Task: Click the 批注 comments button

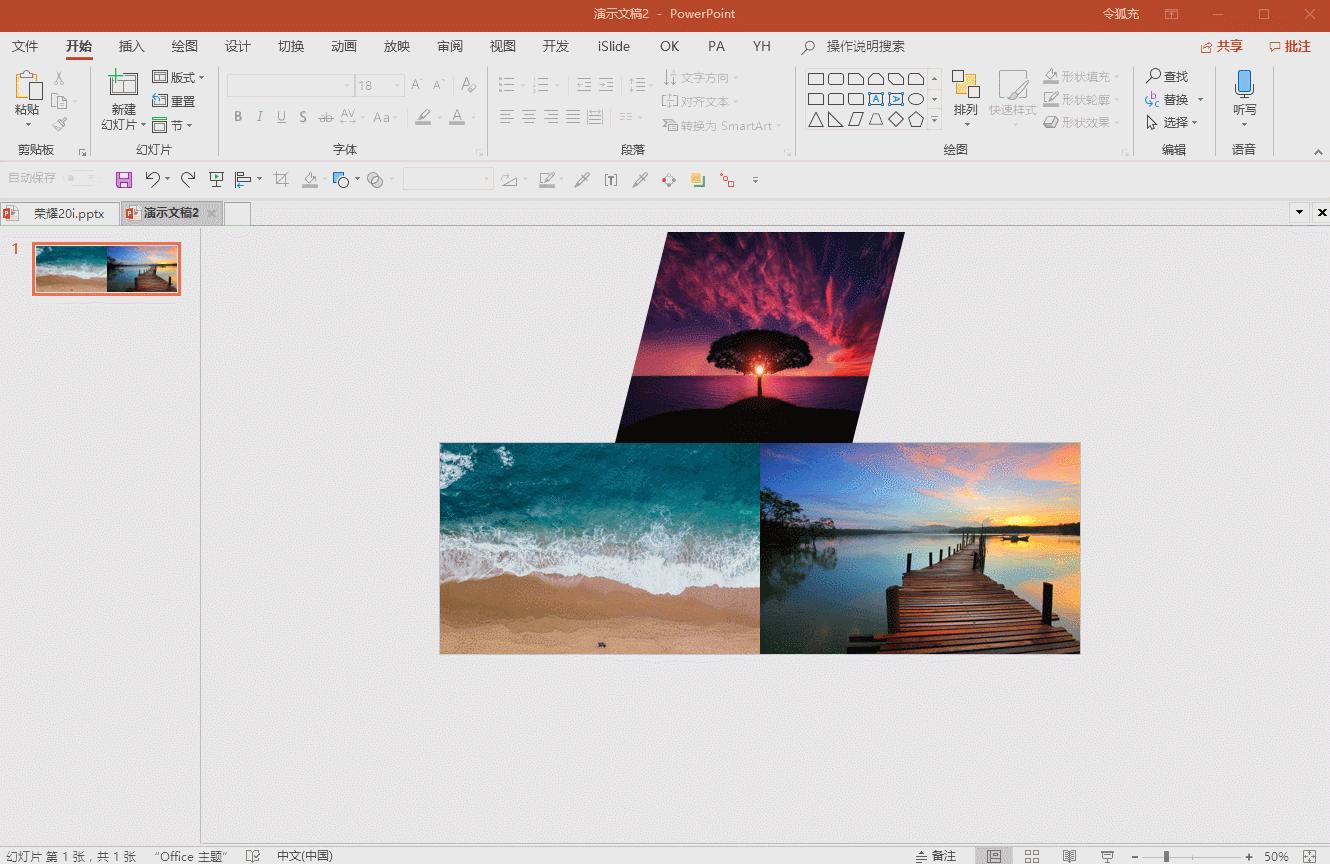Action: click(1290, 46)
